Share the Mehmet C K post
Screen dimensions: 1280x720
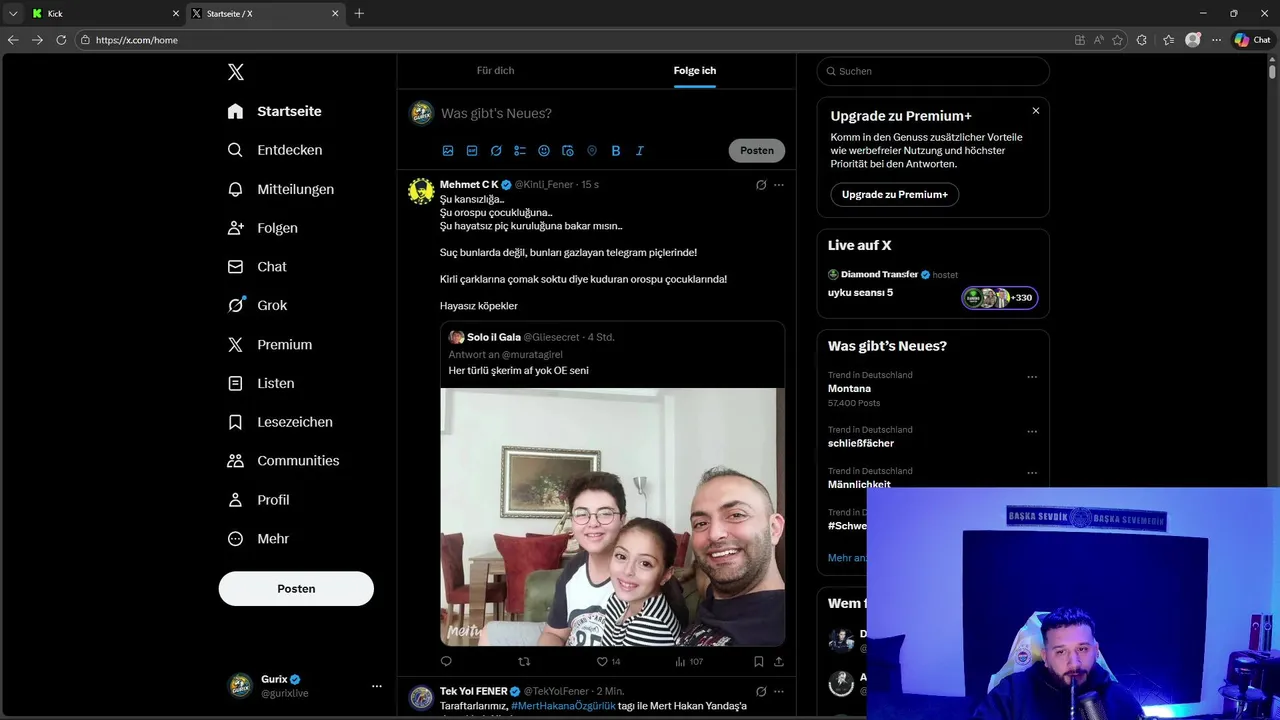click(779, 661)
